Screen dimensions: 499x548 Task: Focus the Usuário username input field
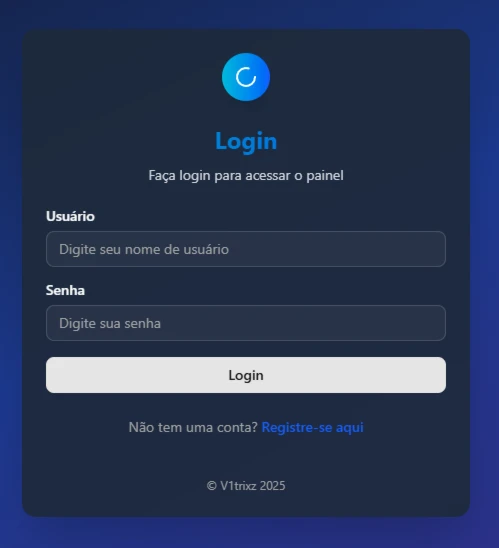point(246,249)
